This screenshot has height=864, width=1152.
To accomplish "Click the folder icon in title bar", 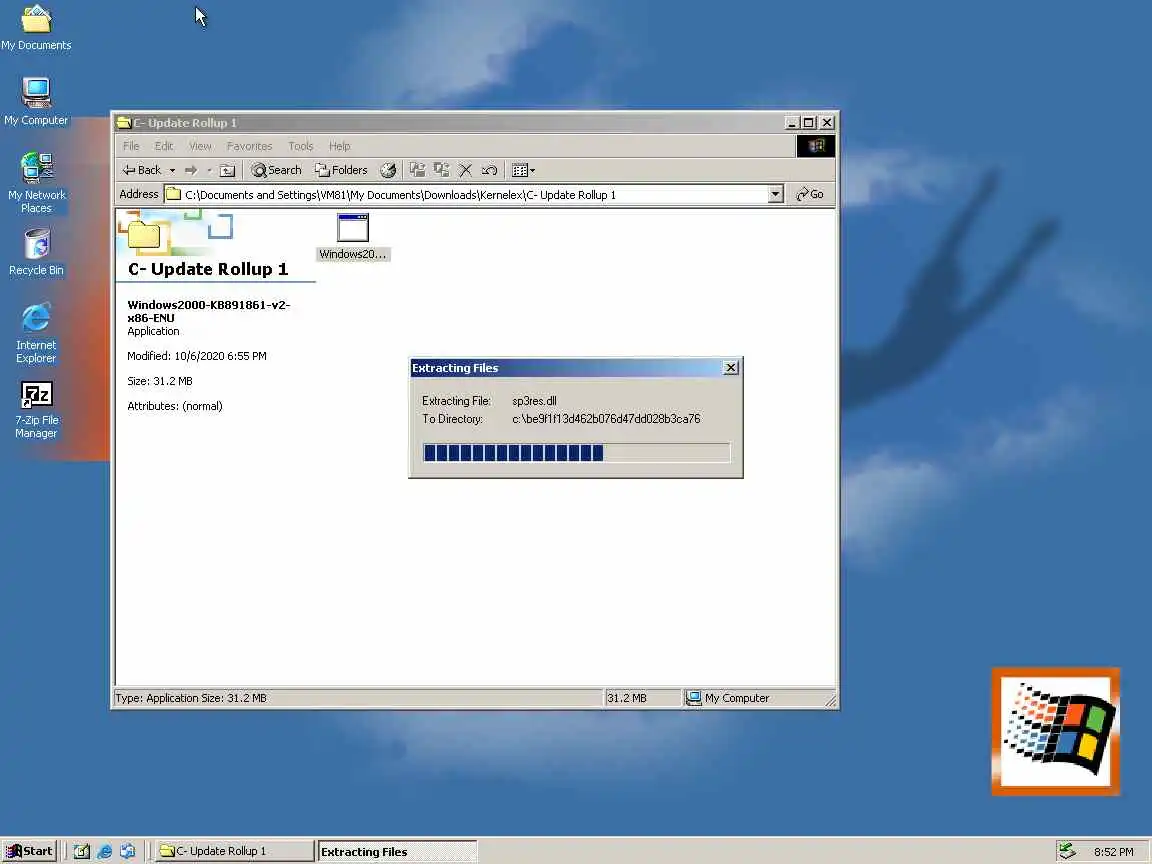I will tap(124, 123).
